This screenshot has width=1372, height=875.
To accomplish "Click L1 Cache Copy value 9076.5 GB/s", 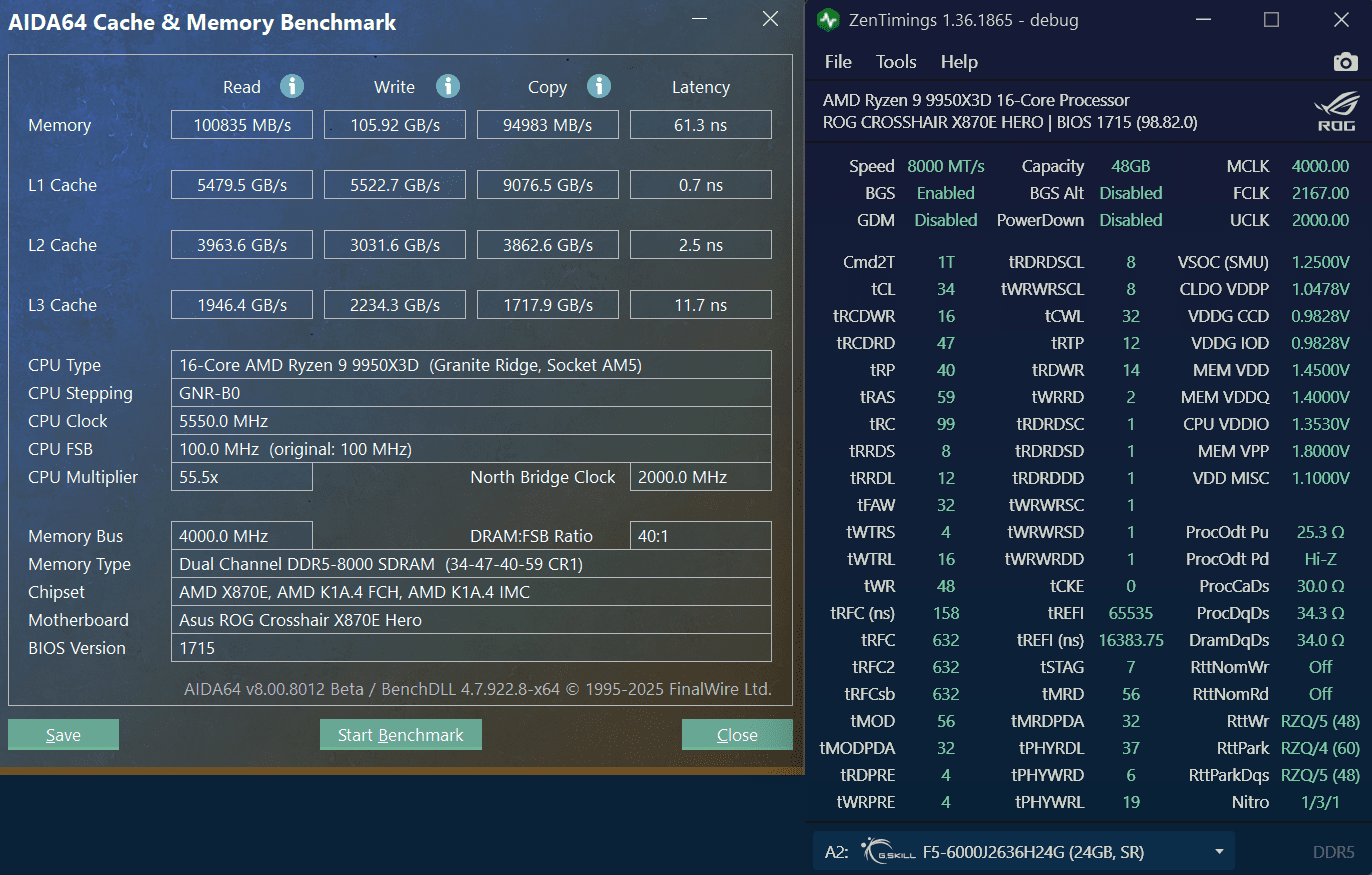I will click(x=547, y=185).
